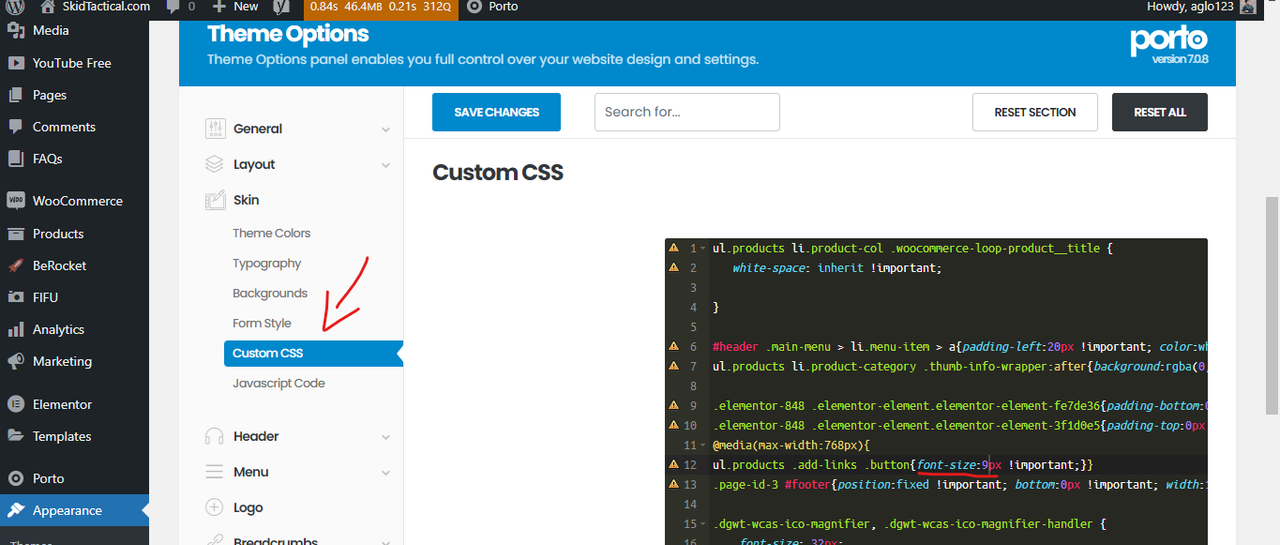Open the Theme Colors sub-option
The height and width of the screenshot is (545, 1280).
(272, 233)
